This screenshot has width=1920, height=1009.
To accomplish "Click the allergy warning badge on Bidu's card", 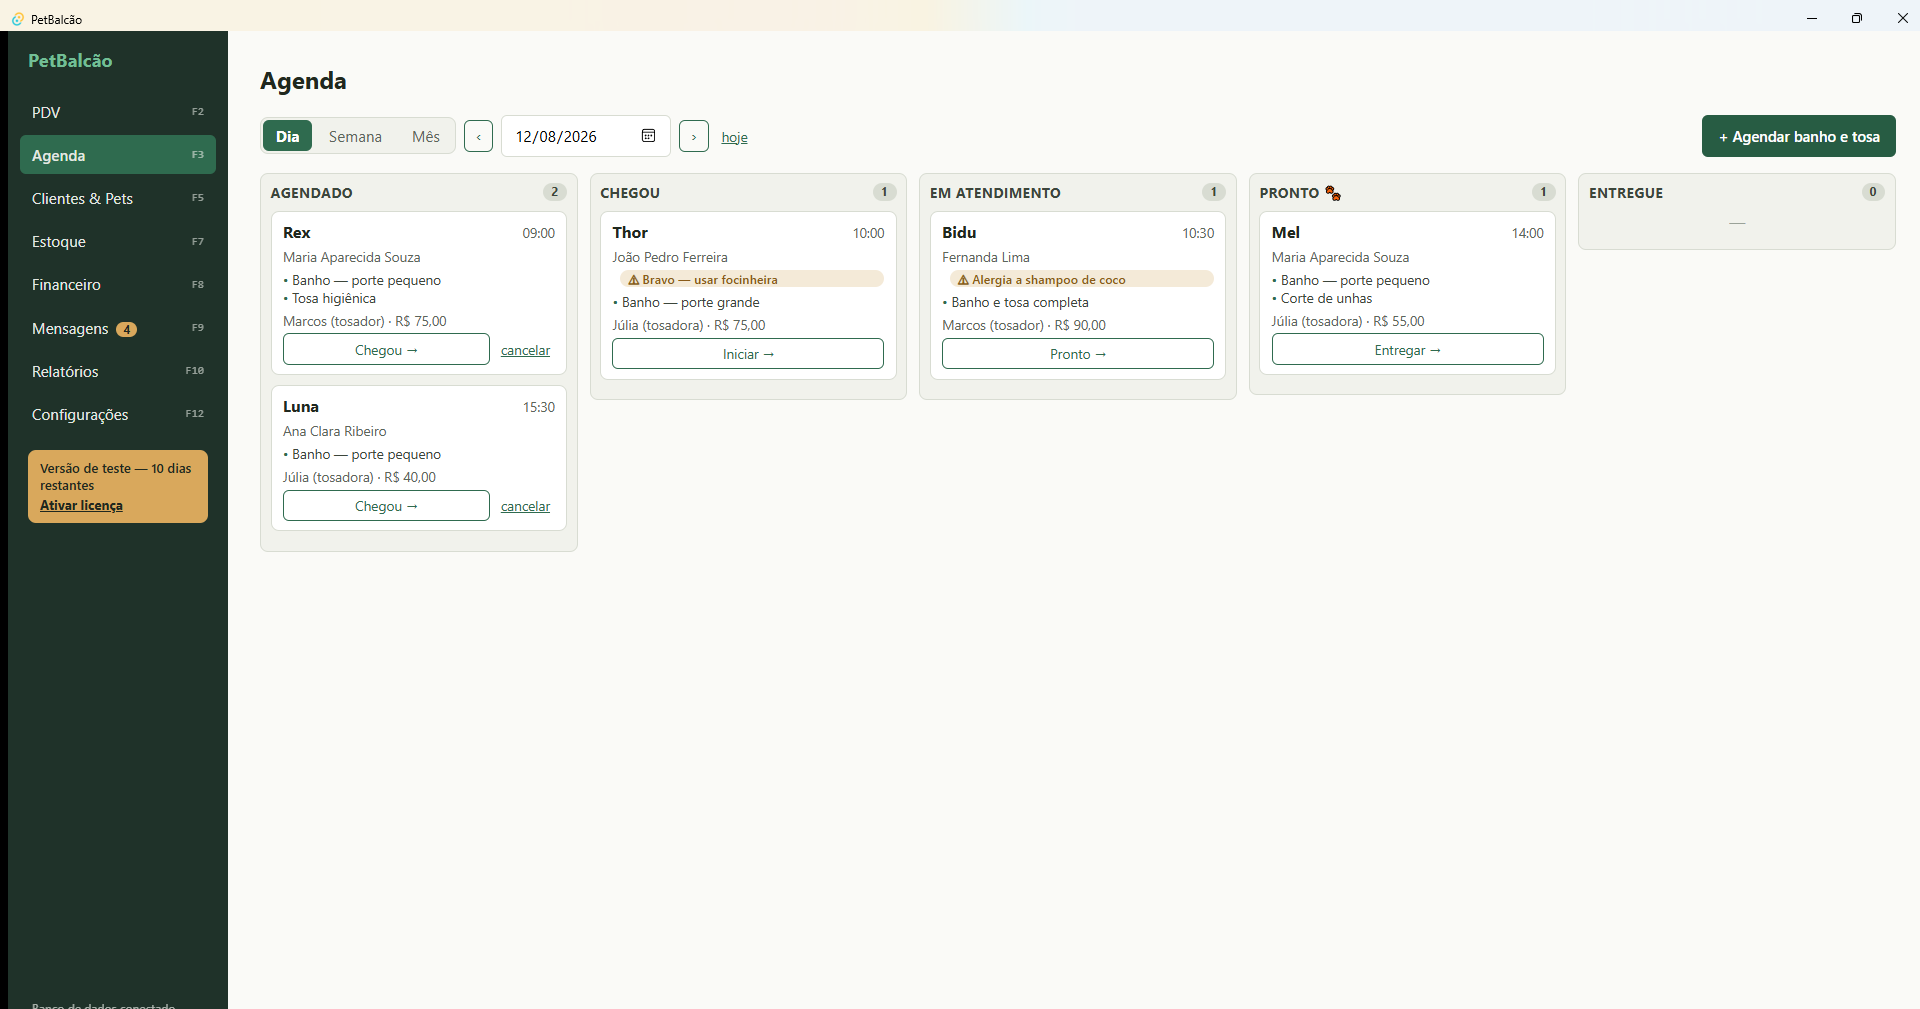I will pyautogui.click(x=1082, y=279).
